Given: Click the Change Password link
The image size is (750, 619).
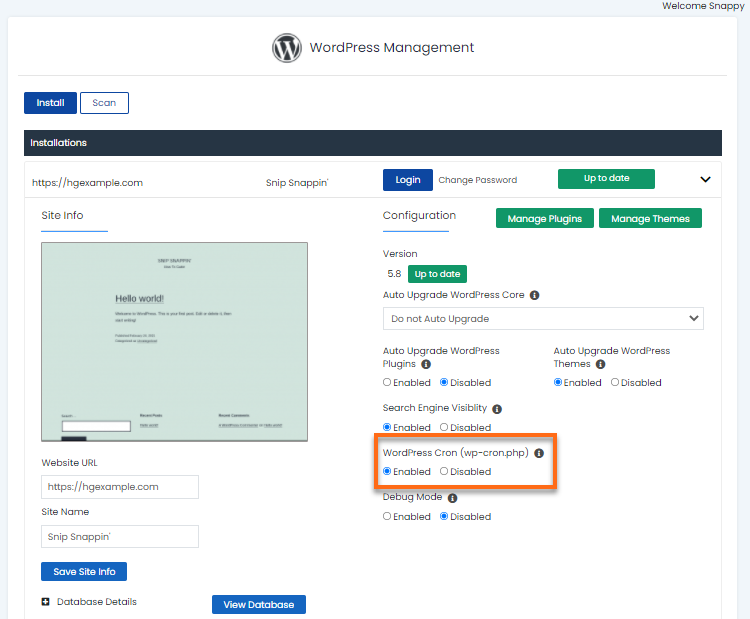Looking at the screenshot, I should tap(477, 180).
